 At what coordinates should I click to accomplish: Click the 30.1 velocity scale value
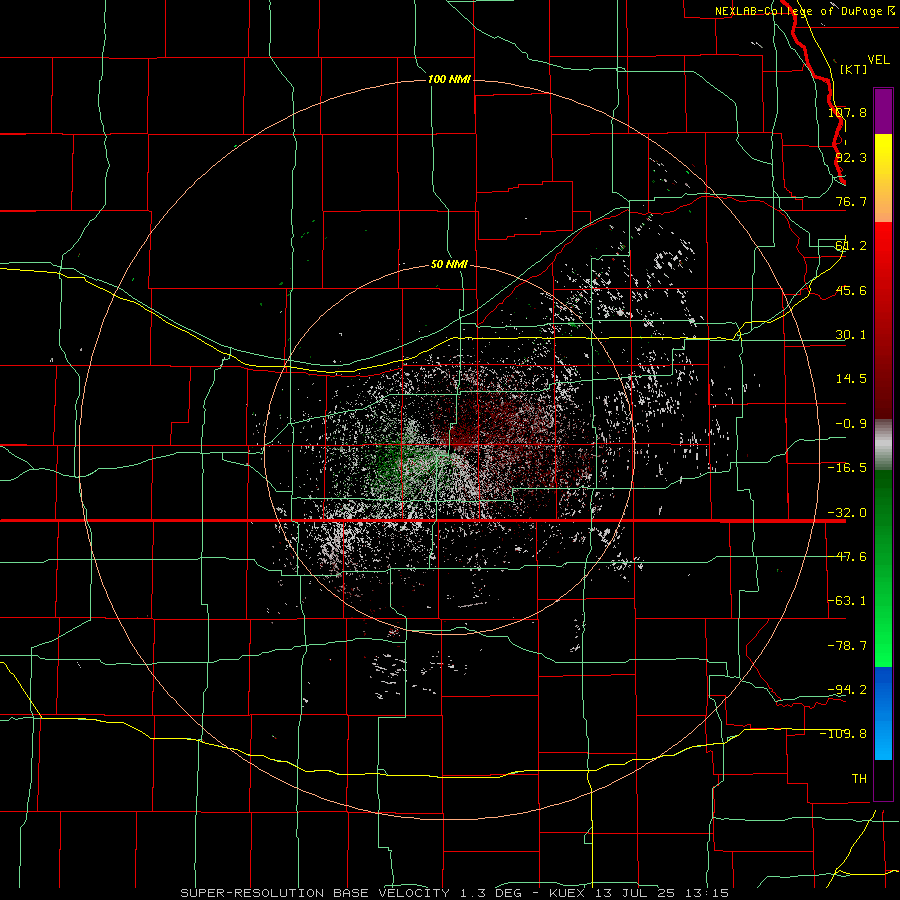click(851, 335)
